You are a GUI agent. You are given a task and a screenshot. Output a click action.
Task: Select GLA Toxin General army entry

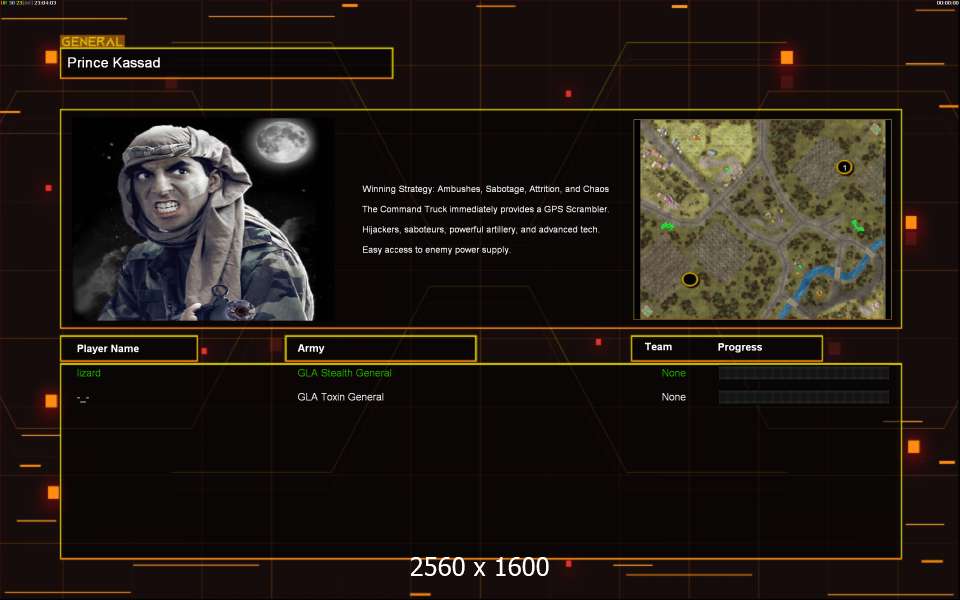(x=340, y=397)
